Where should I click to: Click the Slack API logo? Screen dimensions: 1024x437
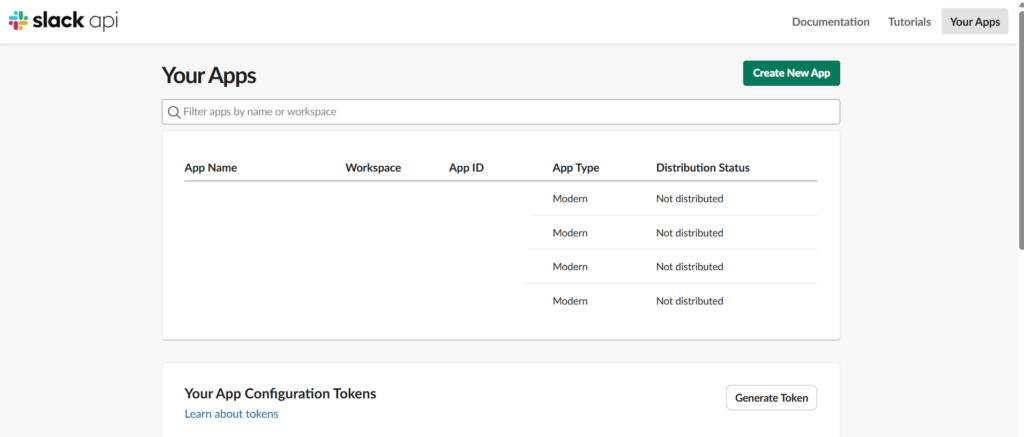click(x=63, y=21)
